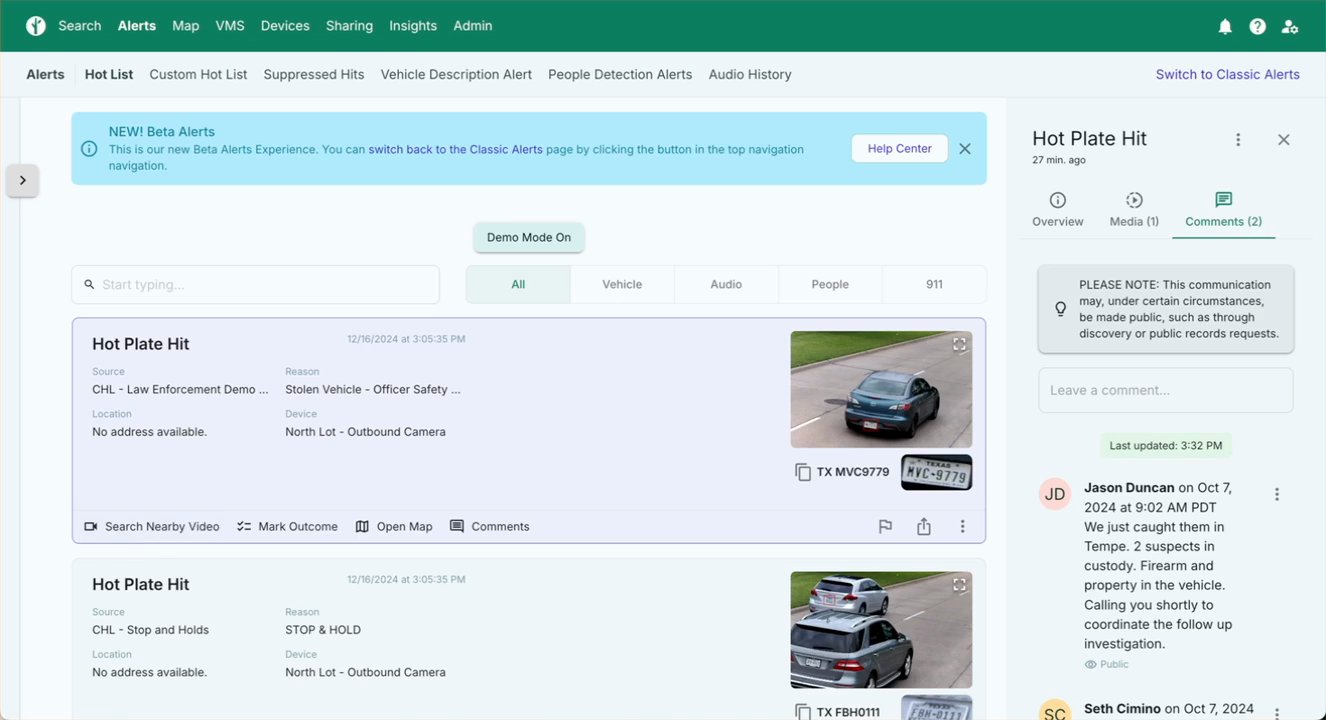Follow the switch back to Classic Alerts link
Viewport: 1326px width, 720px height.
click(x=456, y=149)
